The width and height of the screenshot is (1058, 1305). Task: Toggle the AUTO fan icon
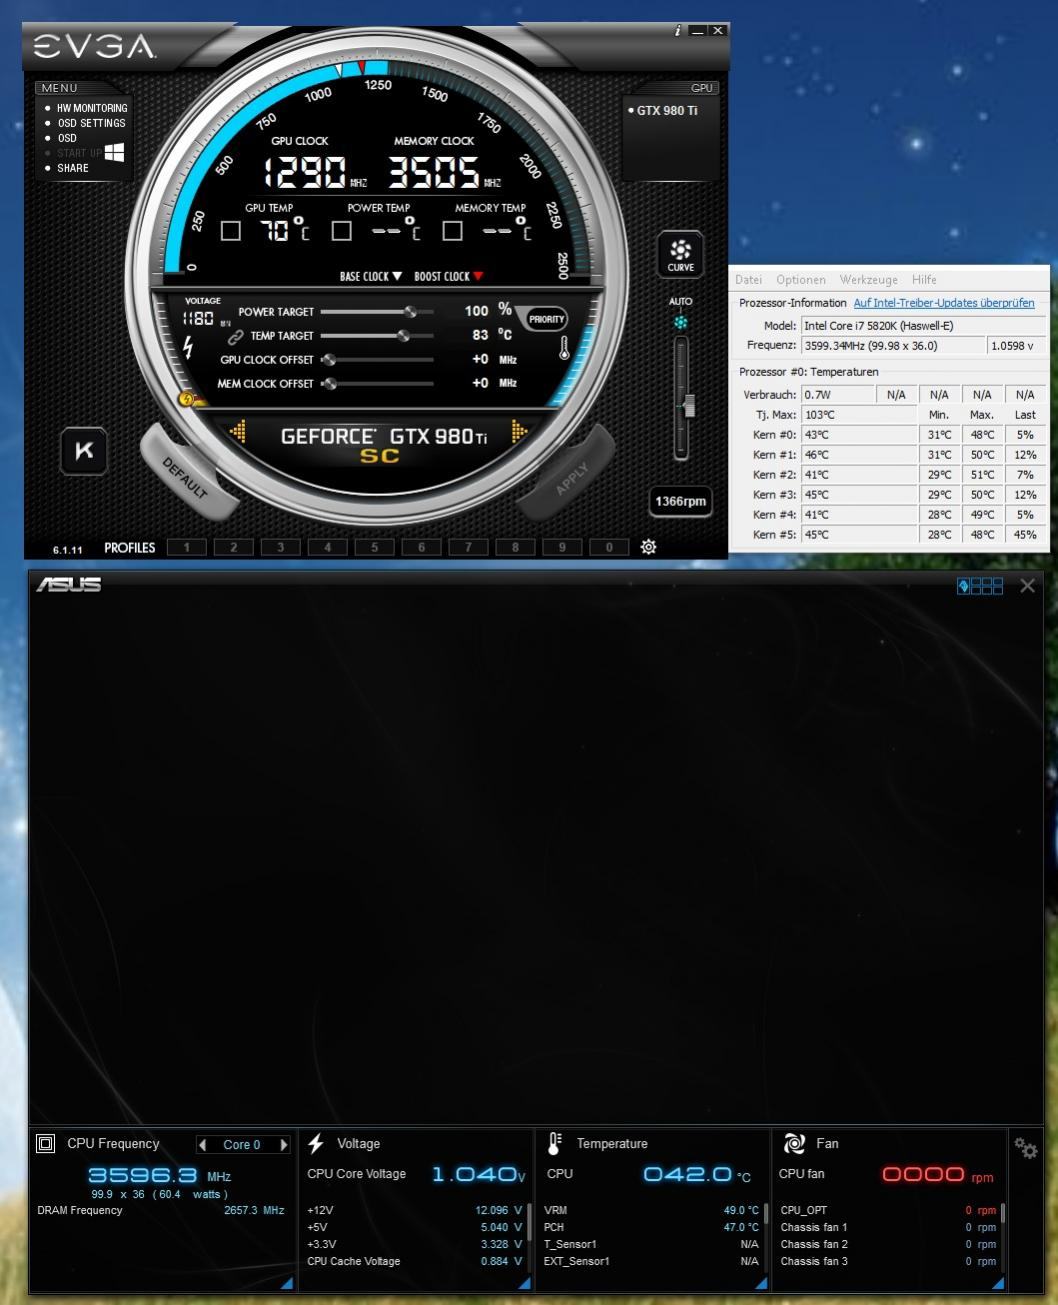681,323
